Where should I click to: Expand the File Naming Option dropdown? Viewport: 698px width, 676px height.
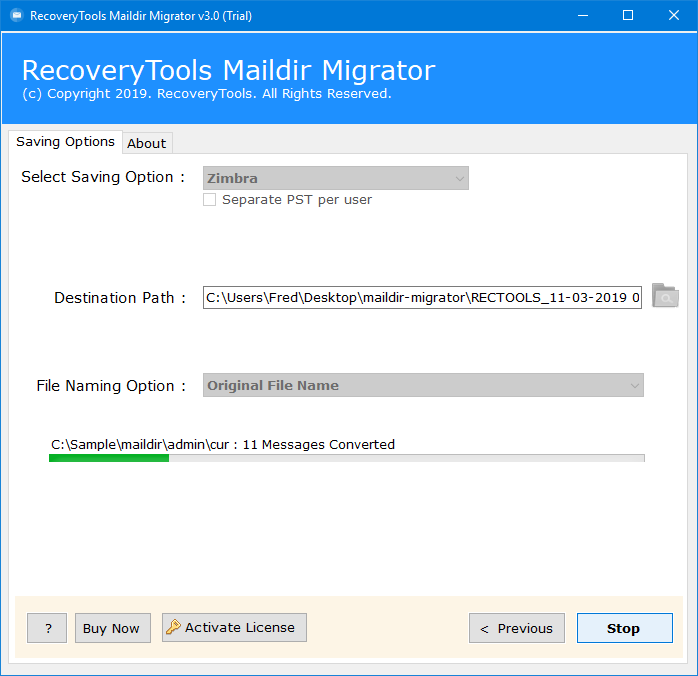[423, 385]
